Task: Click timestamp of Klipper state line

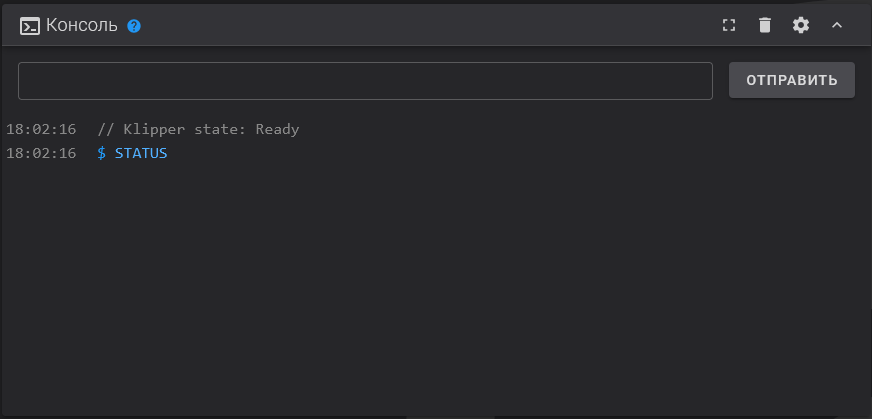Action: (41, 130)
